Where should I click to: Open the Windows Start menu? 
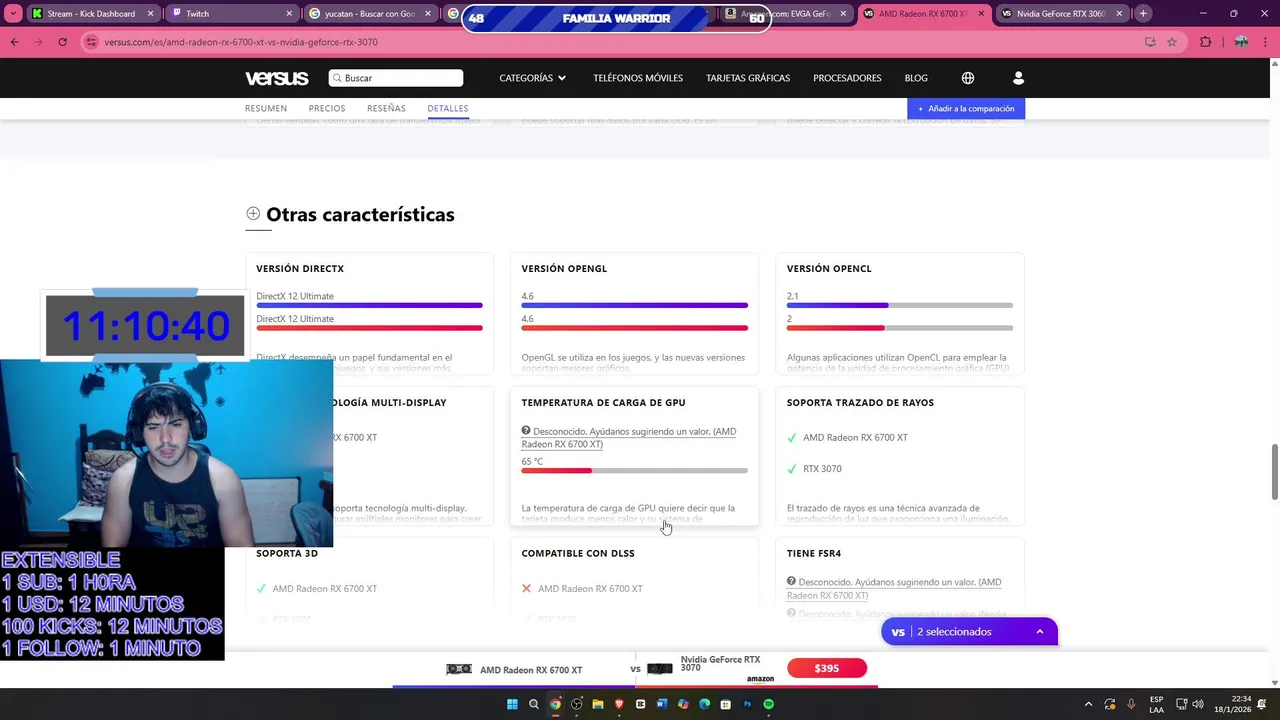(x=512, y=704)
